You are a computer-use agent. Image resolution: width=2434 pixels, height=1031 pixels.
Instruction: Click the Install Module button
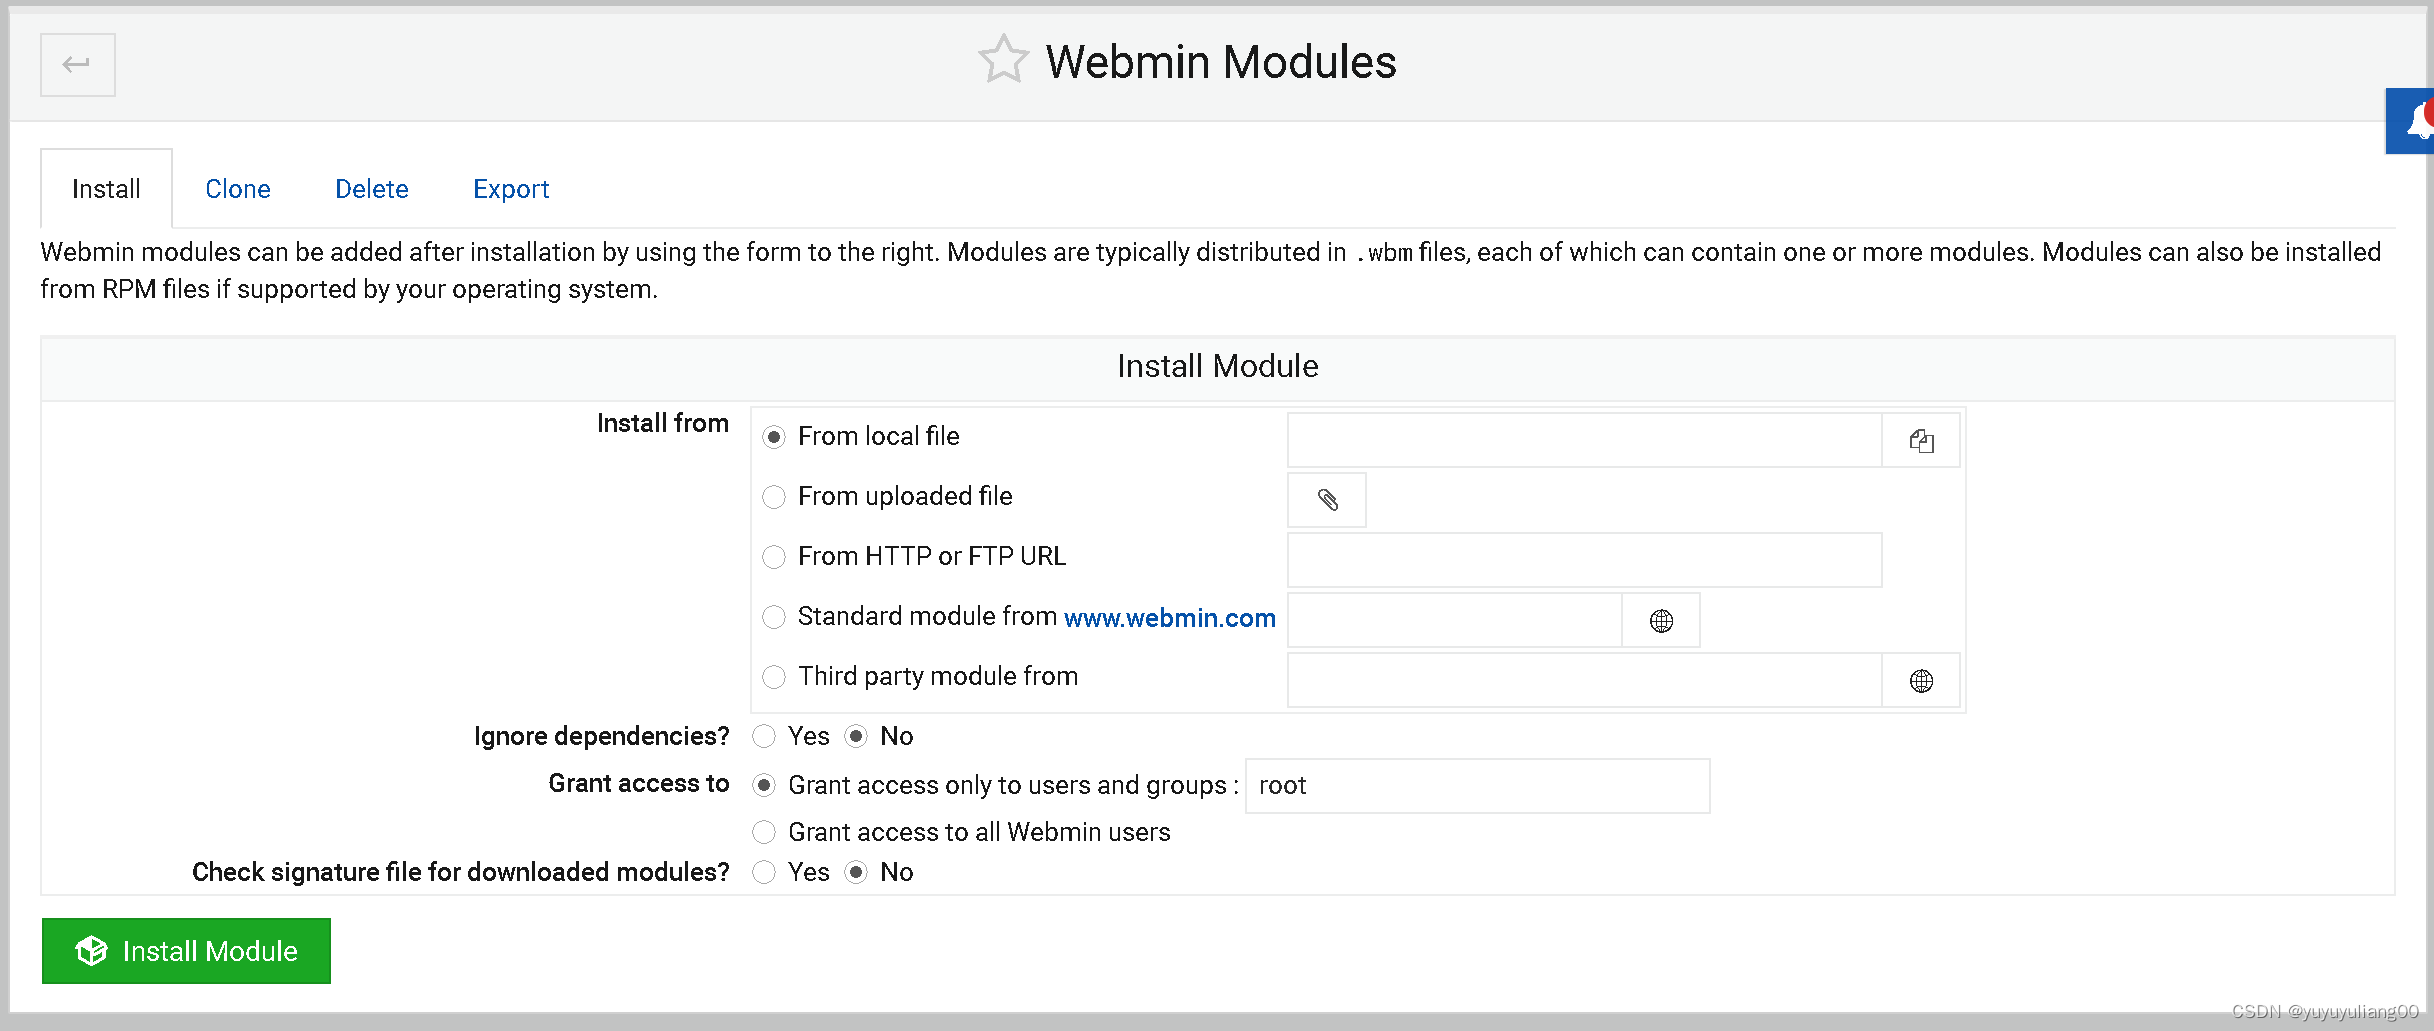(x=186, y=951)
